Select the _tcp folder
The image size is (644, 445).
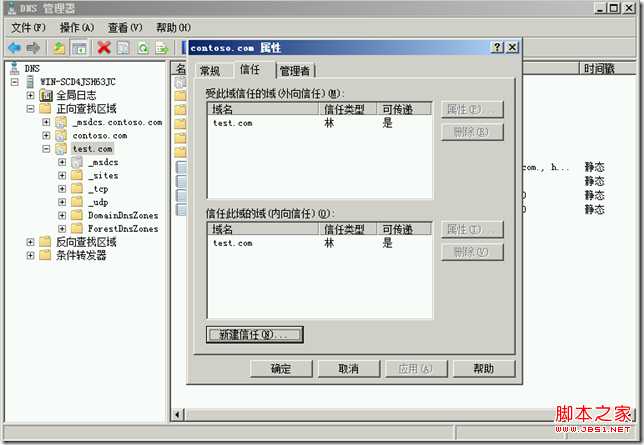pyautogui.click(x=98, y=189)
